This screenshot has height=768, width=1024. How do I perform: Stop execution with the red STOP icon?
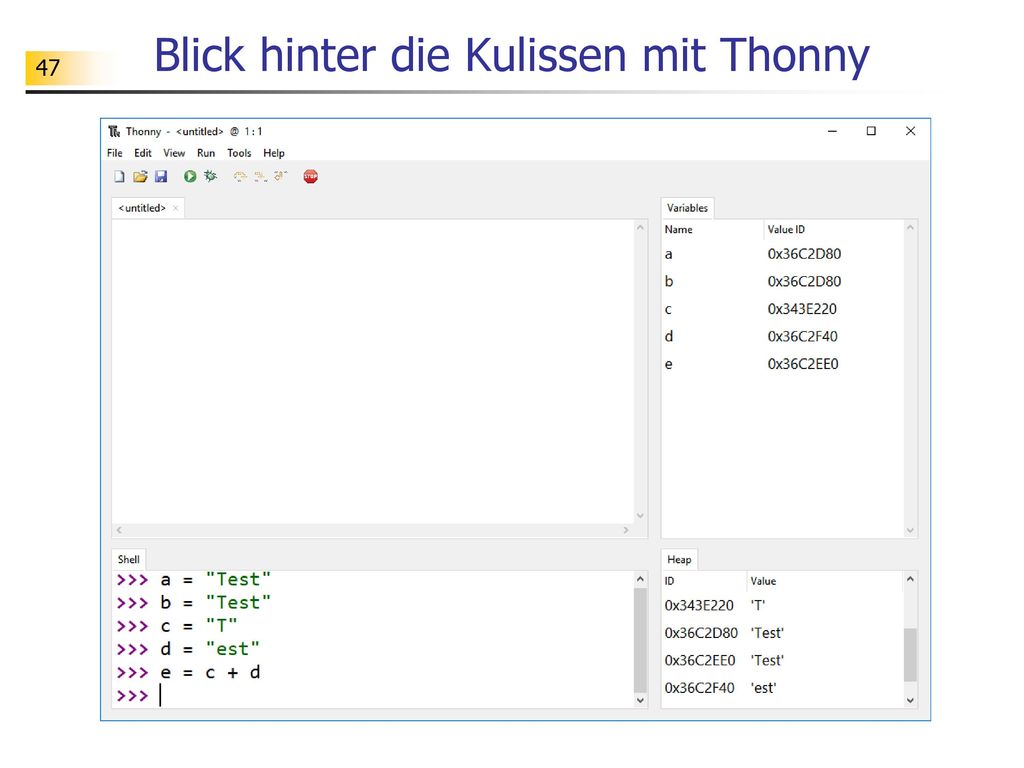tap(311, 176)
